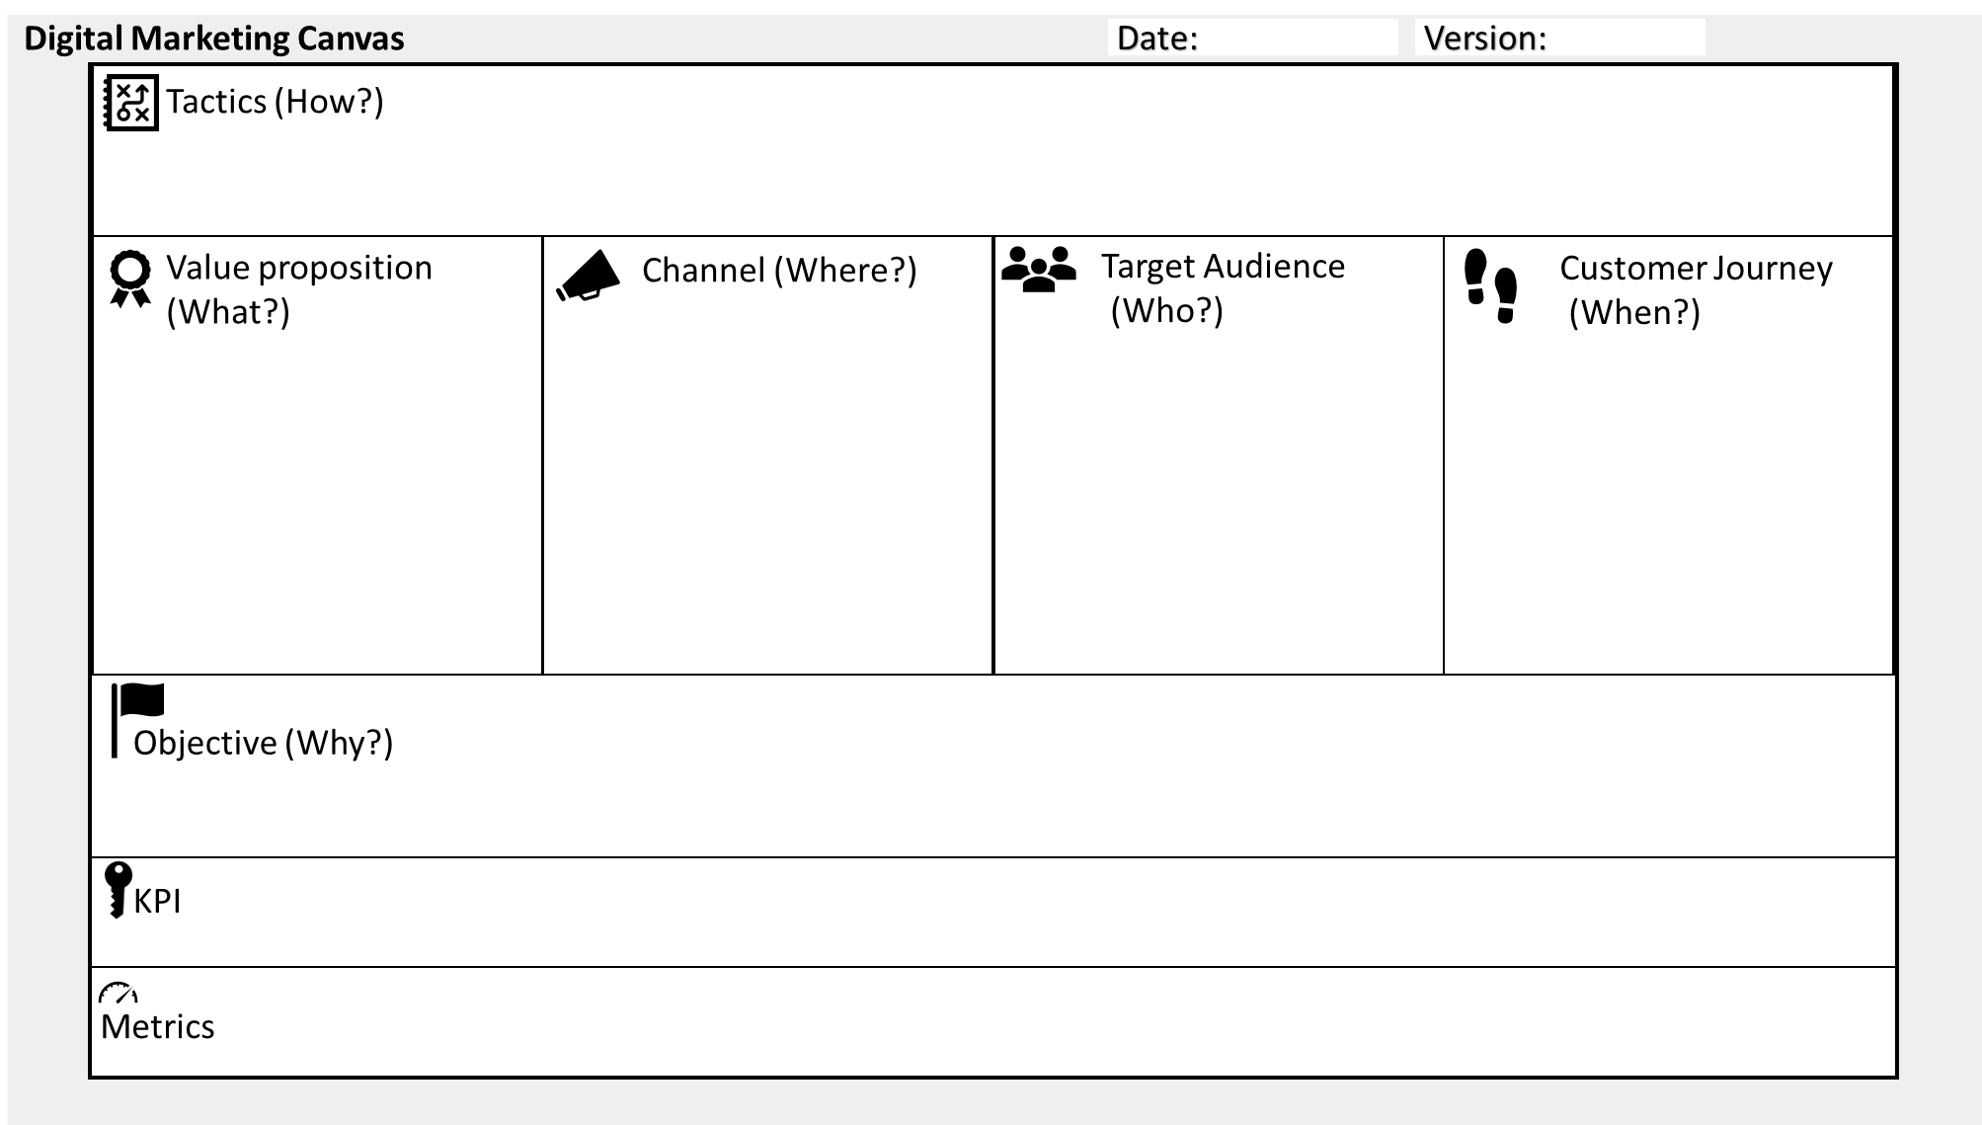Click the Metrics label text
The width and height of the screenshot is (1982, 1125).
click(x=157, y=1027)
